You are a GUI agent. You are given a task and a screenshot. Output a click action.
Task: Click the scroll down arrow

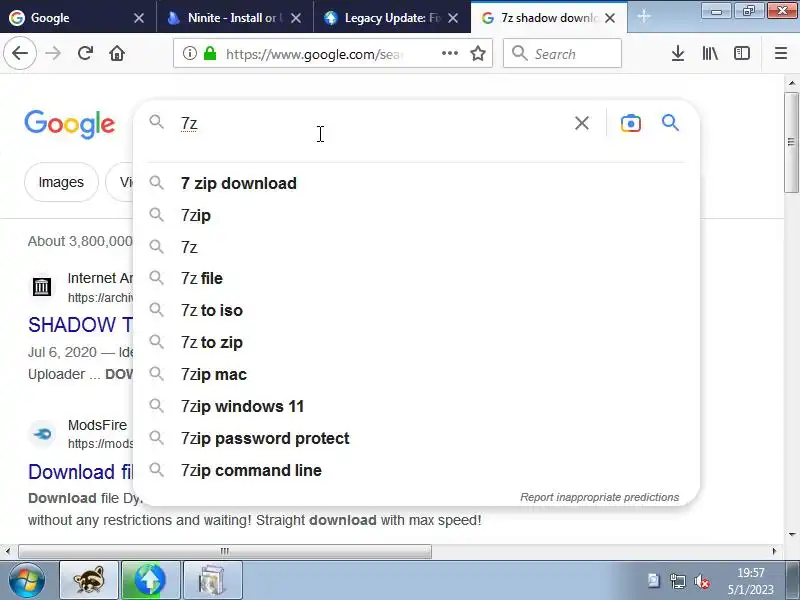click(791, 535)
